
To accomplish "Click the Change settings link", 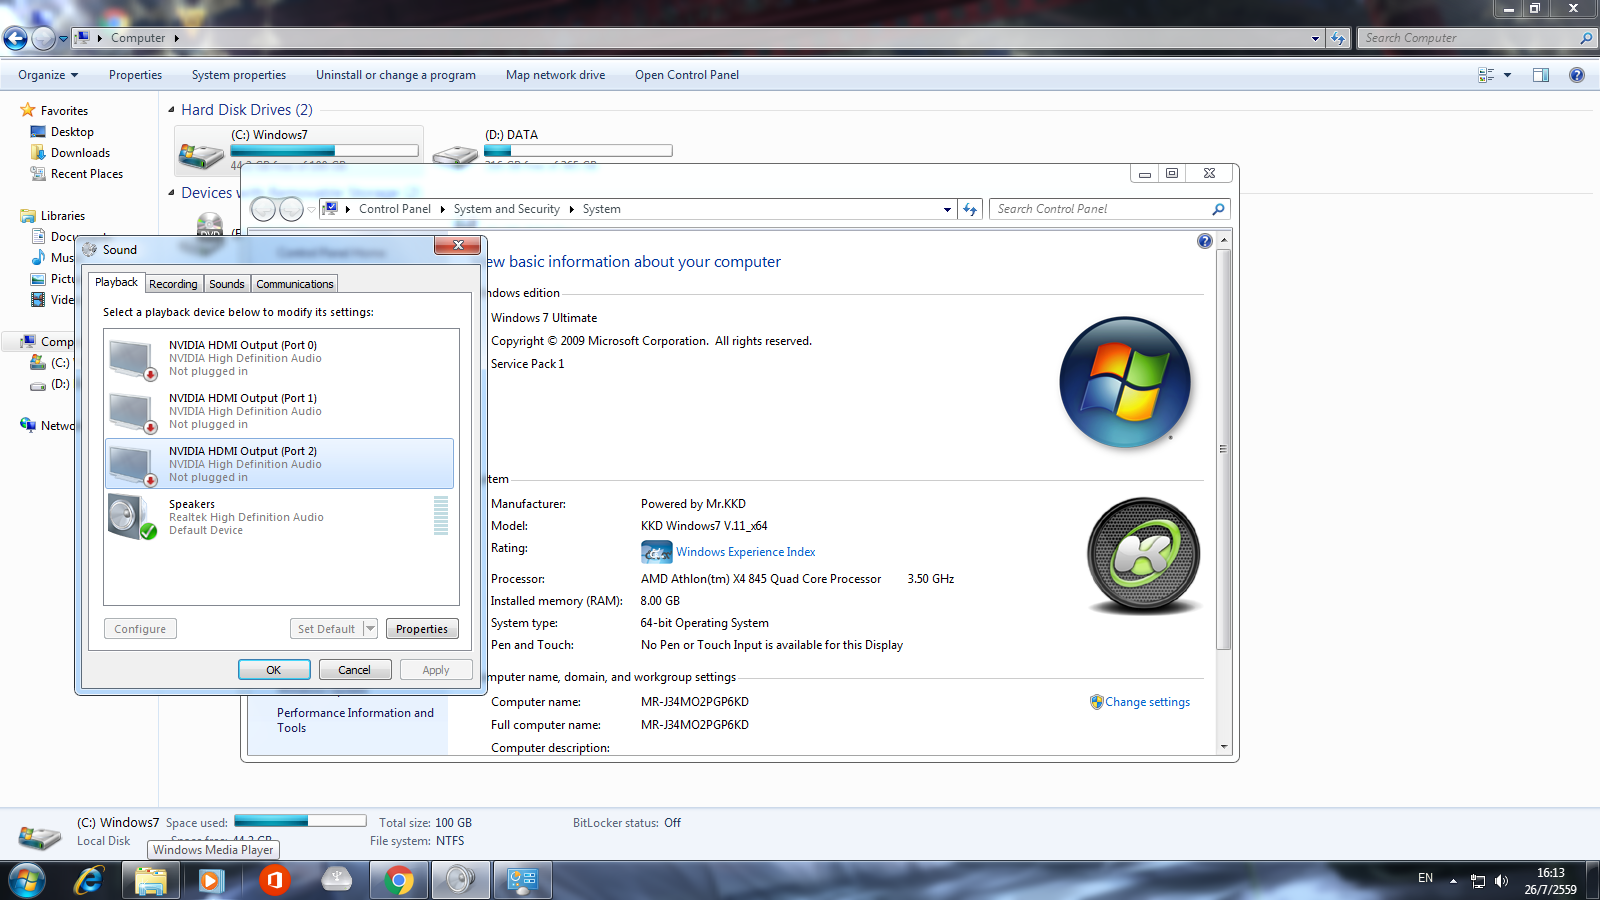I will pyautogui.click(x=1147, y=702).
